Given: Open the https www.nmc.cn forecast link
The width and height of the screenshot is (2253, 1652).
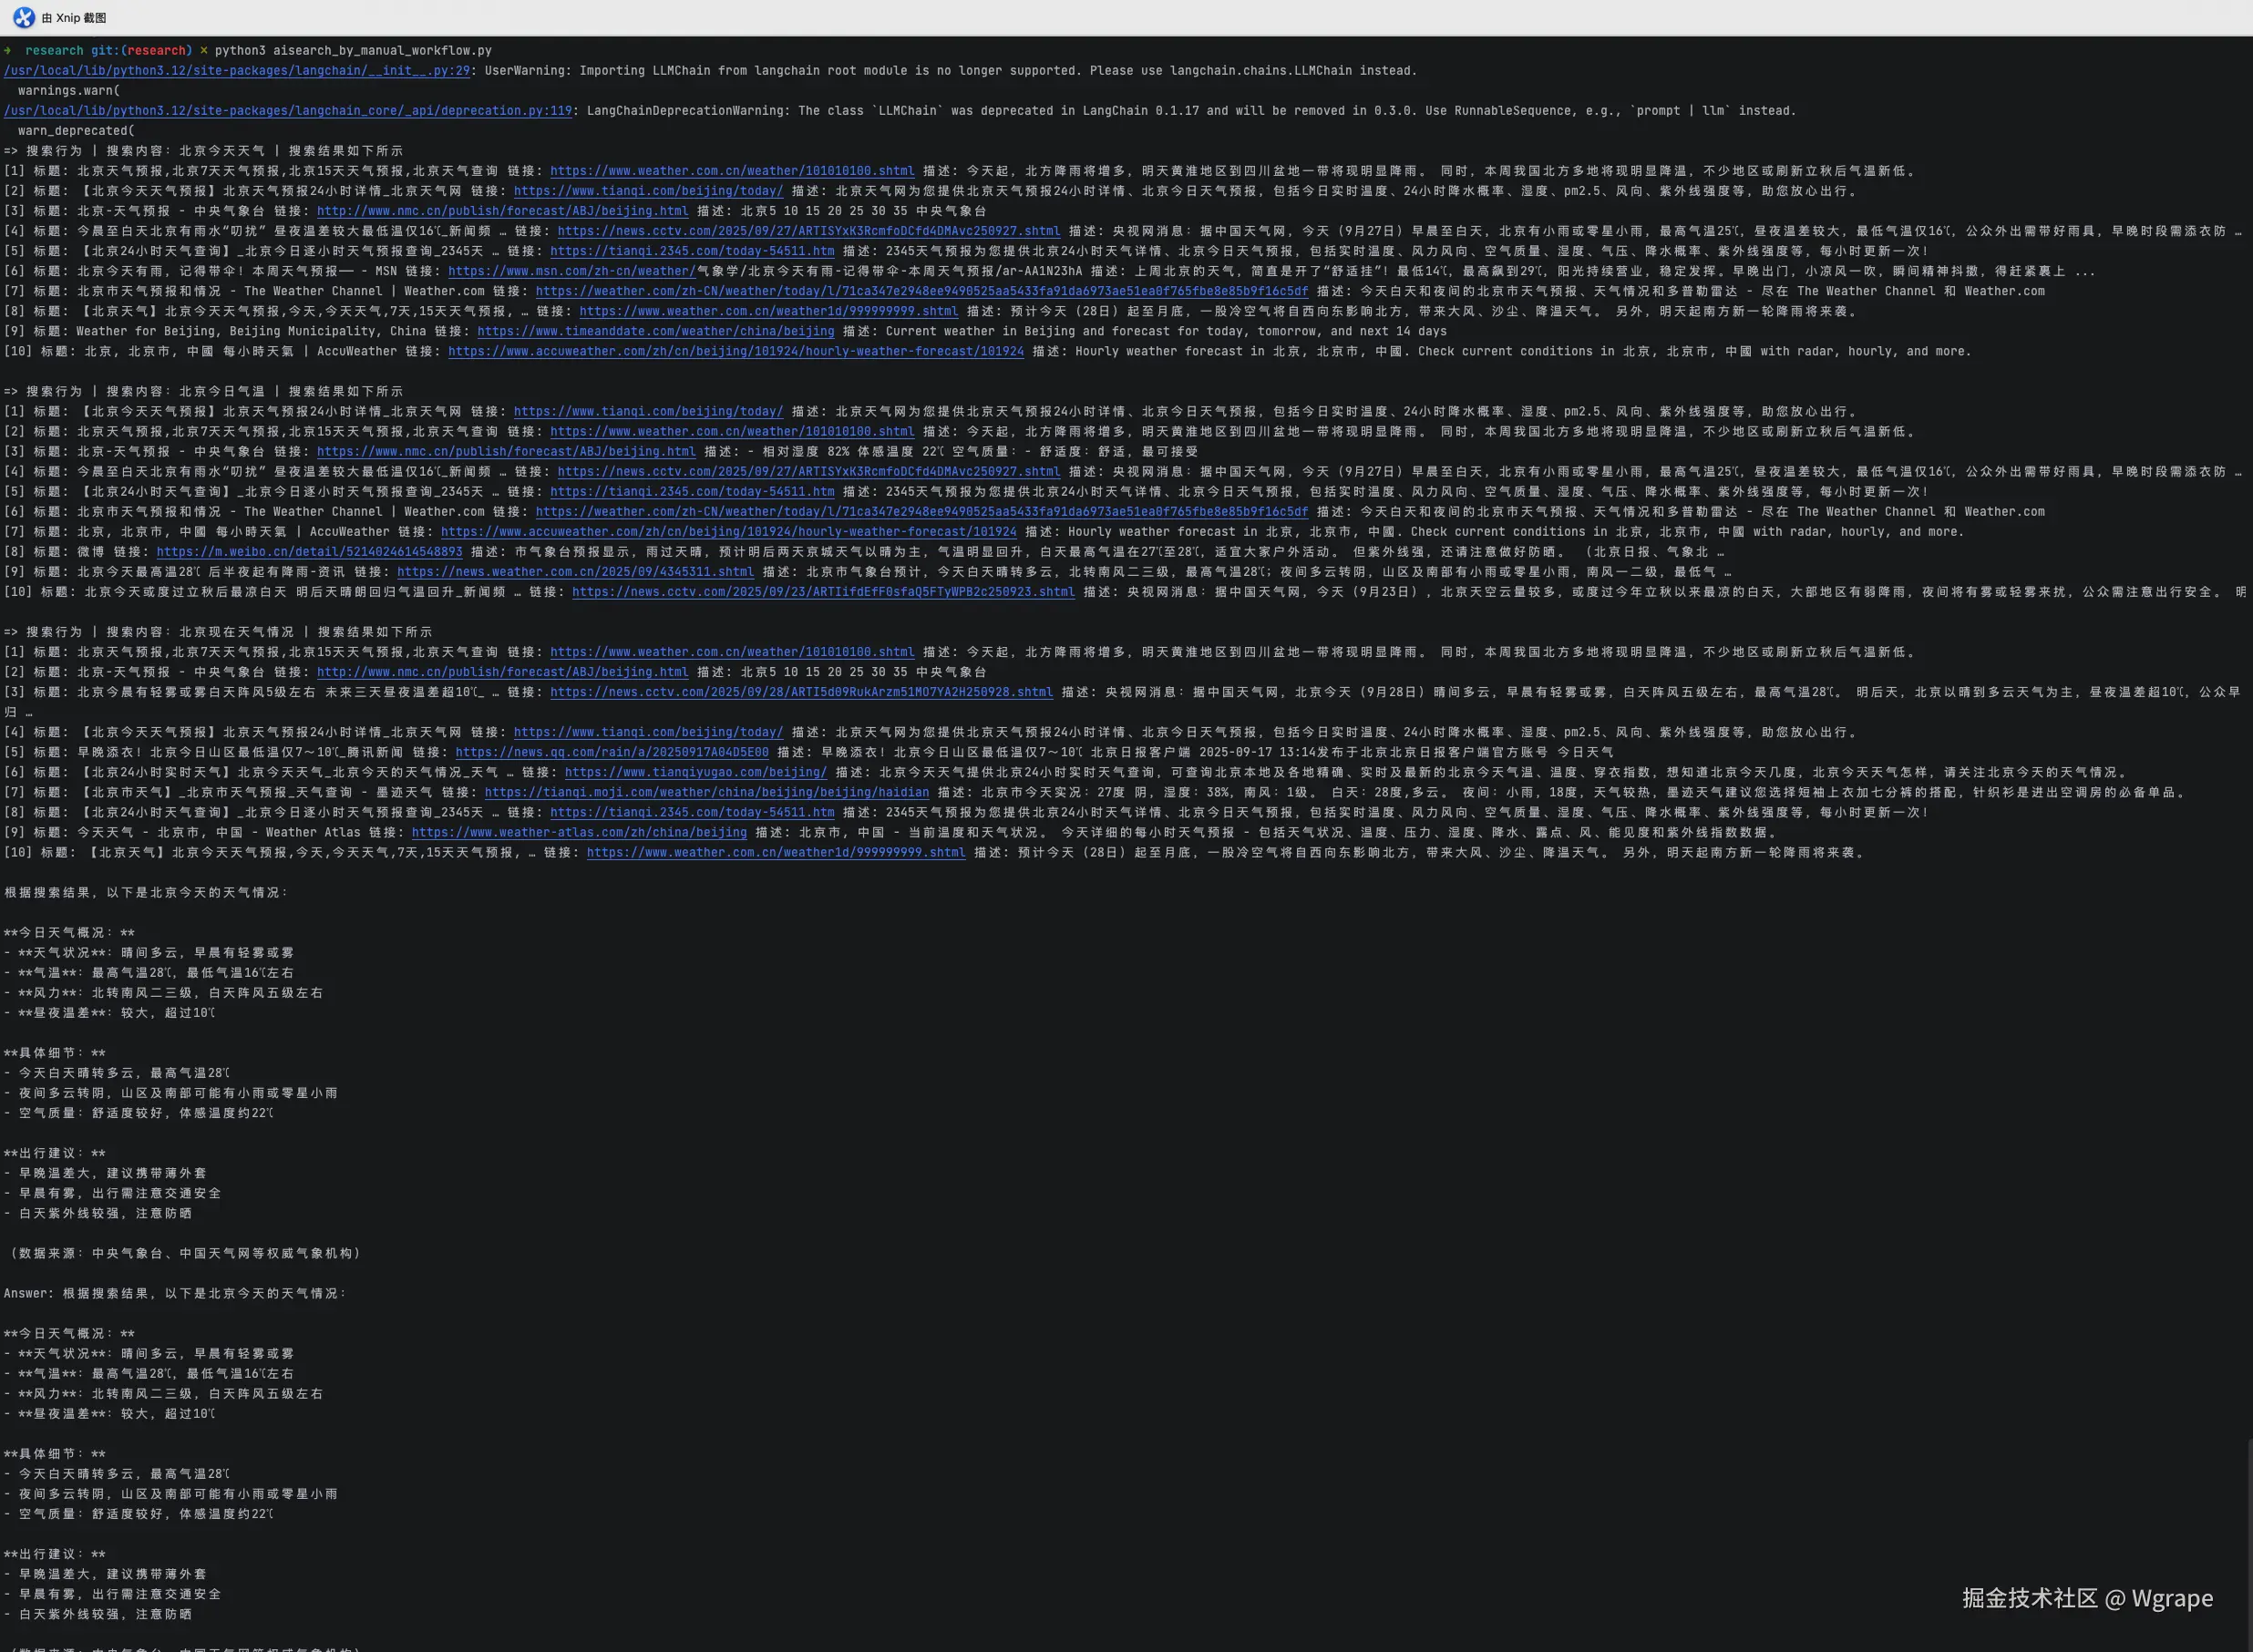Looking at the screenshot, I should click(x=506, y=452).
